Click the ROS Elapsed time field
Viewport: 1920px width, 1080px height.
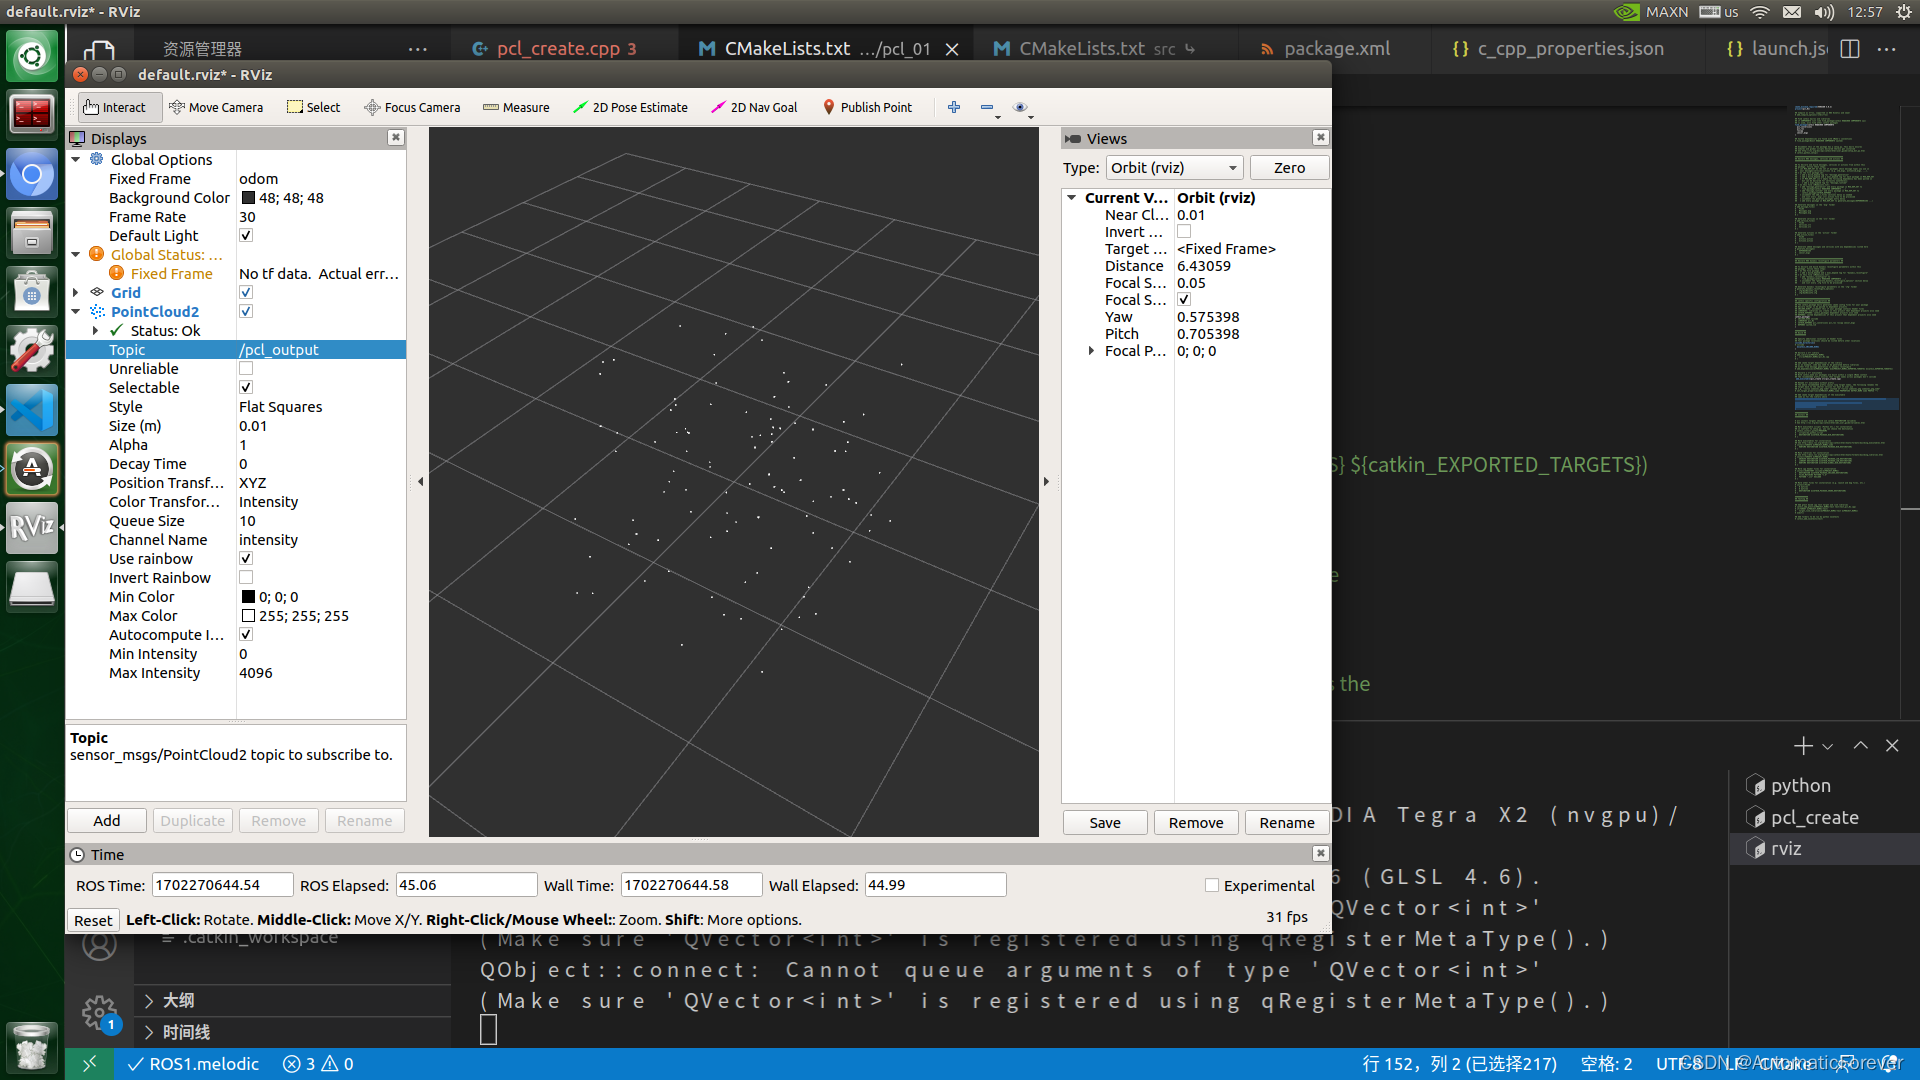pos(465,885)
